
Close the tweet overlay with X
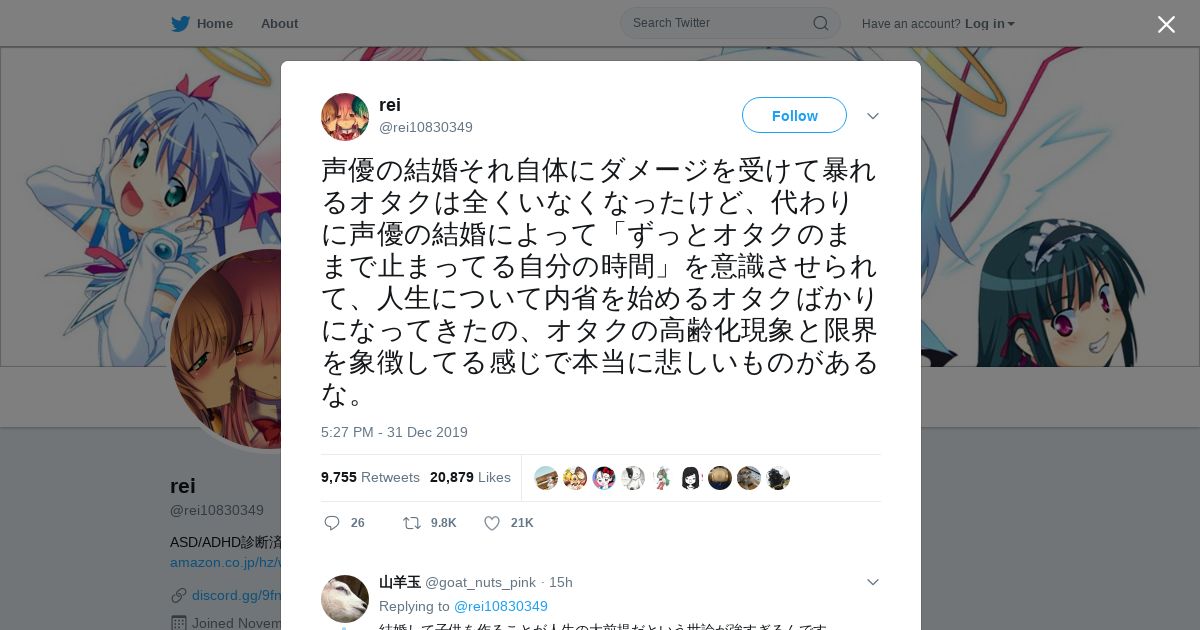tap(1166, 24)
